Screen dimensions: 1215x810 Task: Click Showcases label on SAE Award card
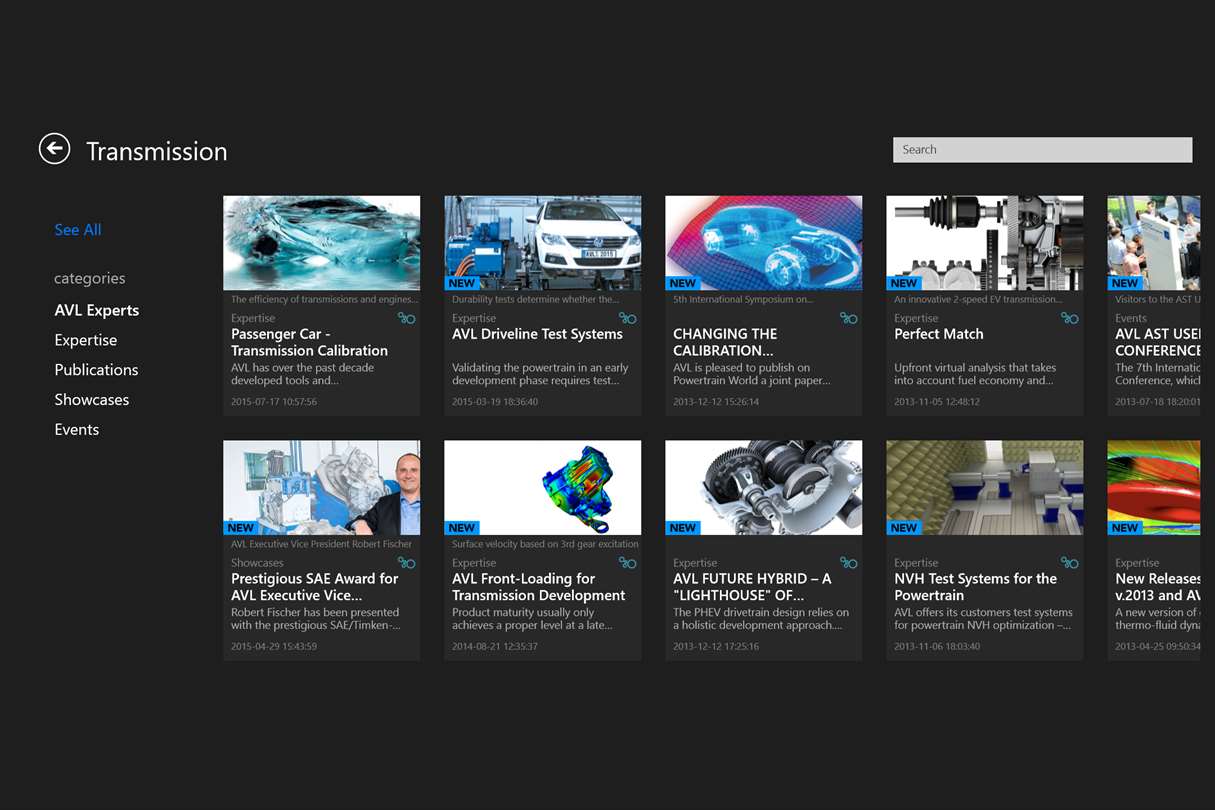tap(257, 563)
